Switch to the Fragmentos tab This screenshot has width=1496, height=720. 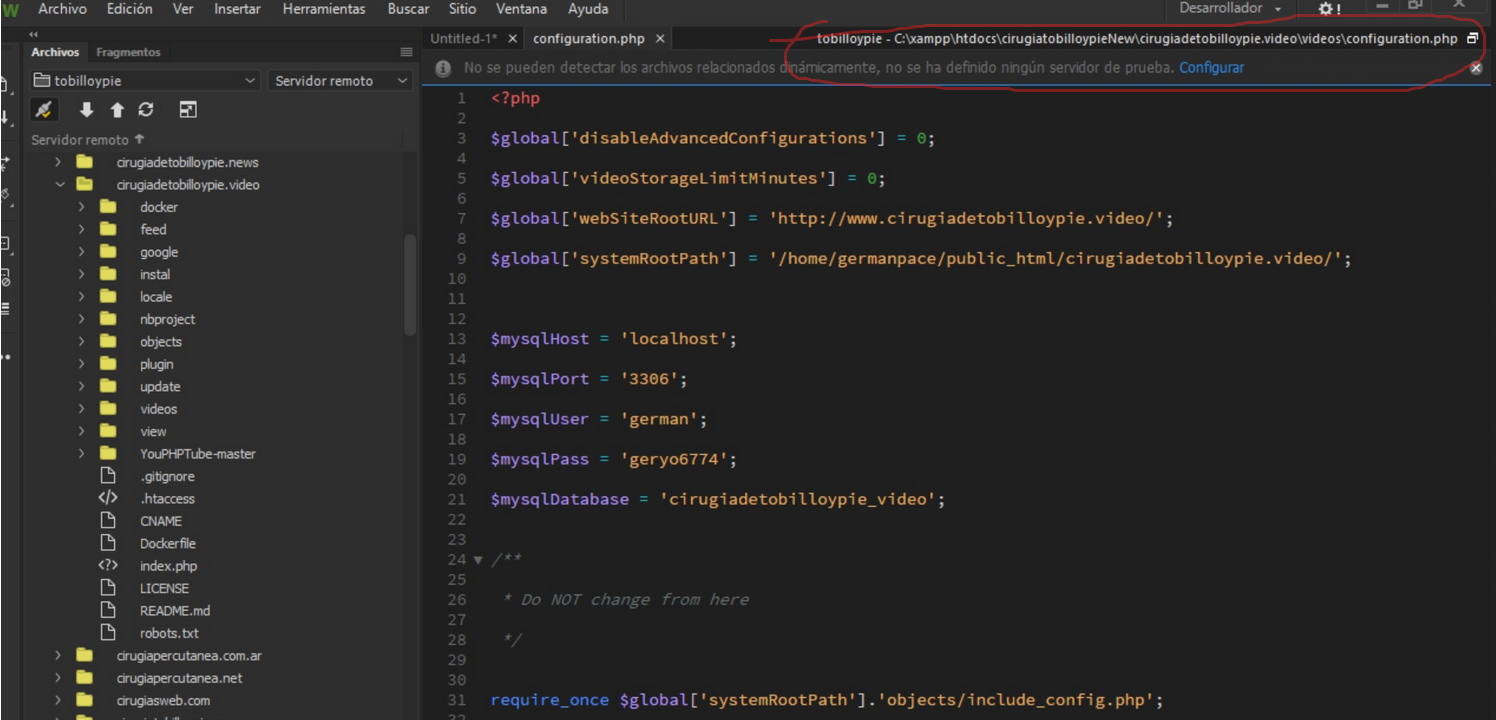tap(128, 51)
